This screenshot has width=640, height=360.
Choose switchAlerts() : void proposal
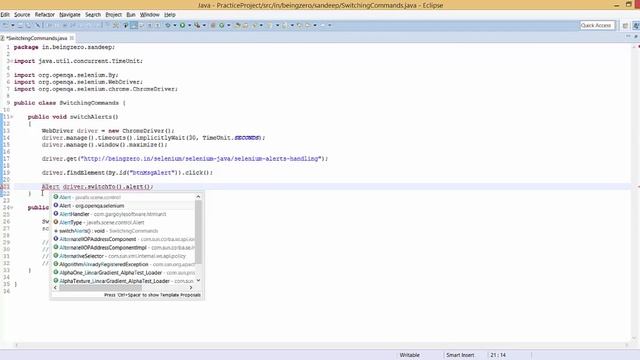coord(123,231)
